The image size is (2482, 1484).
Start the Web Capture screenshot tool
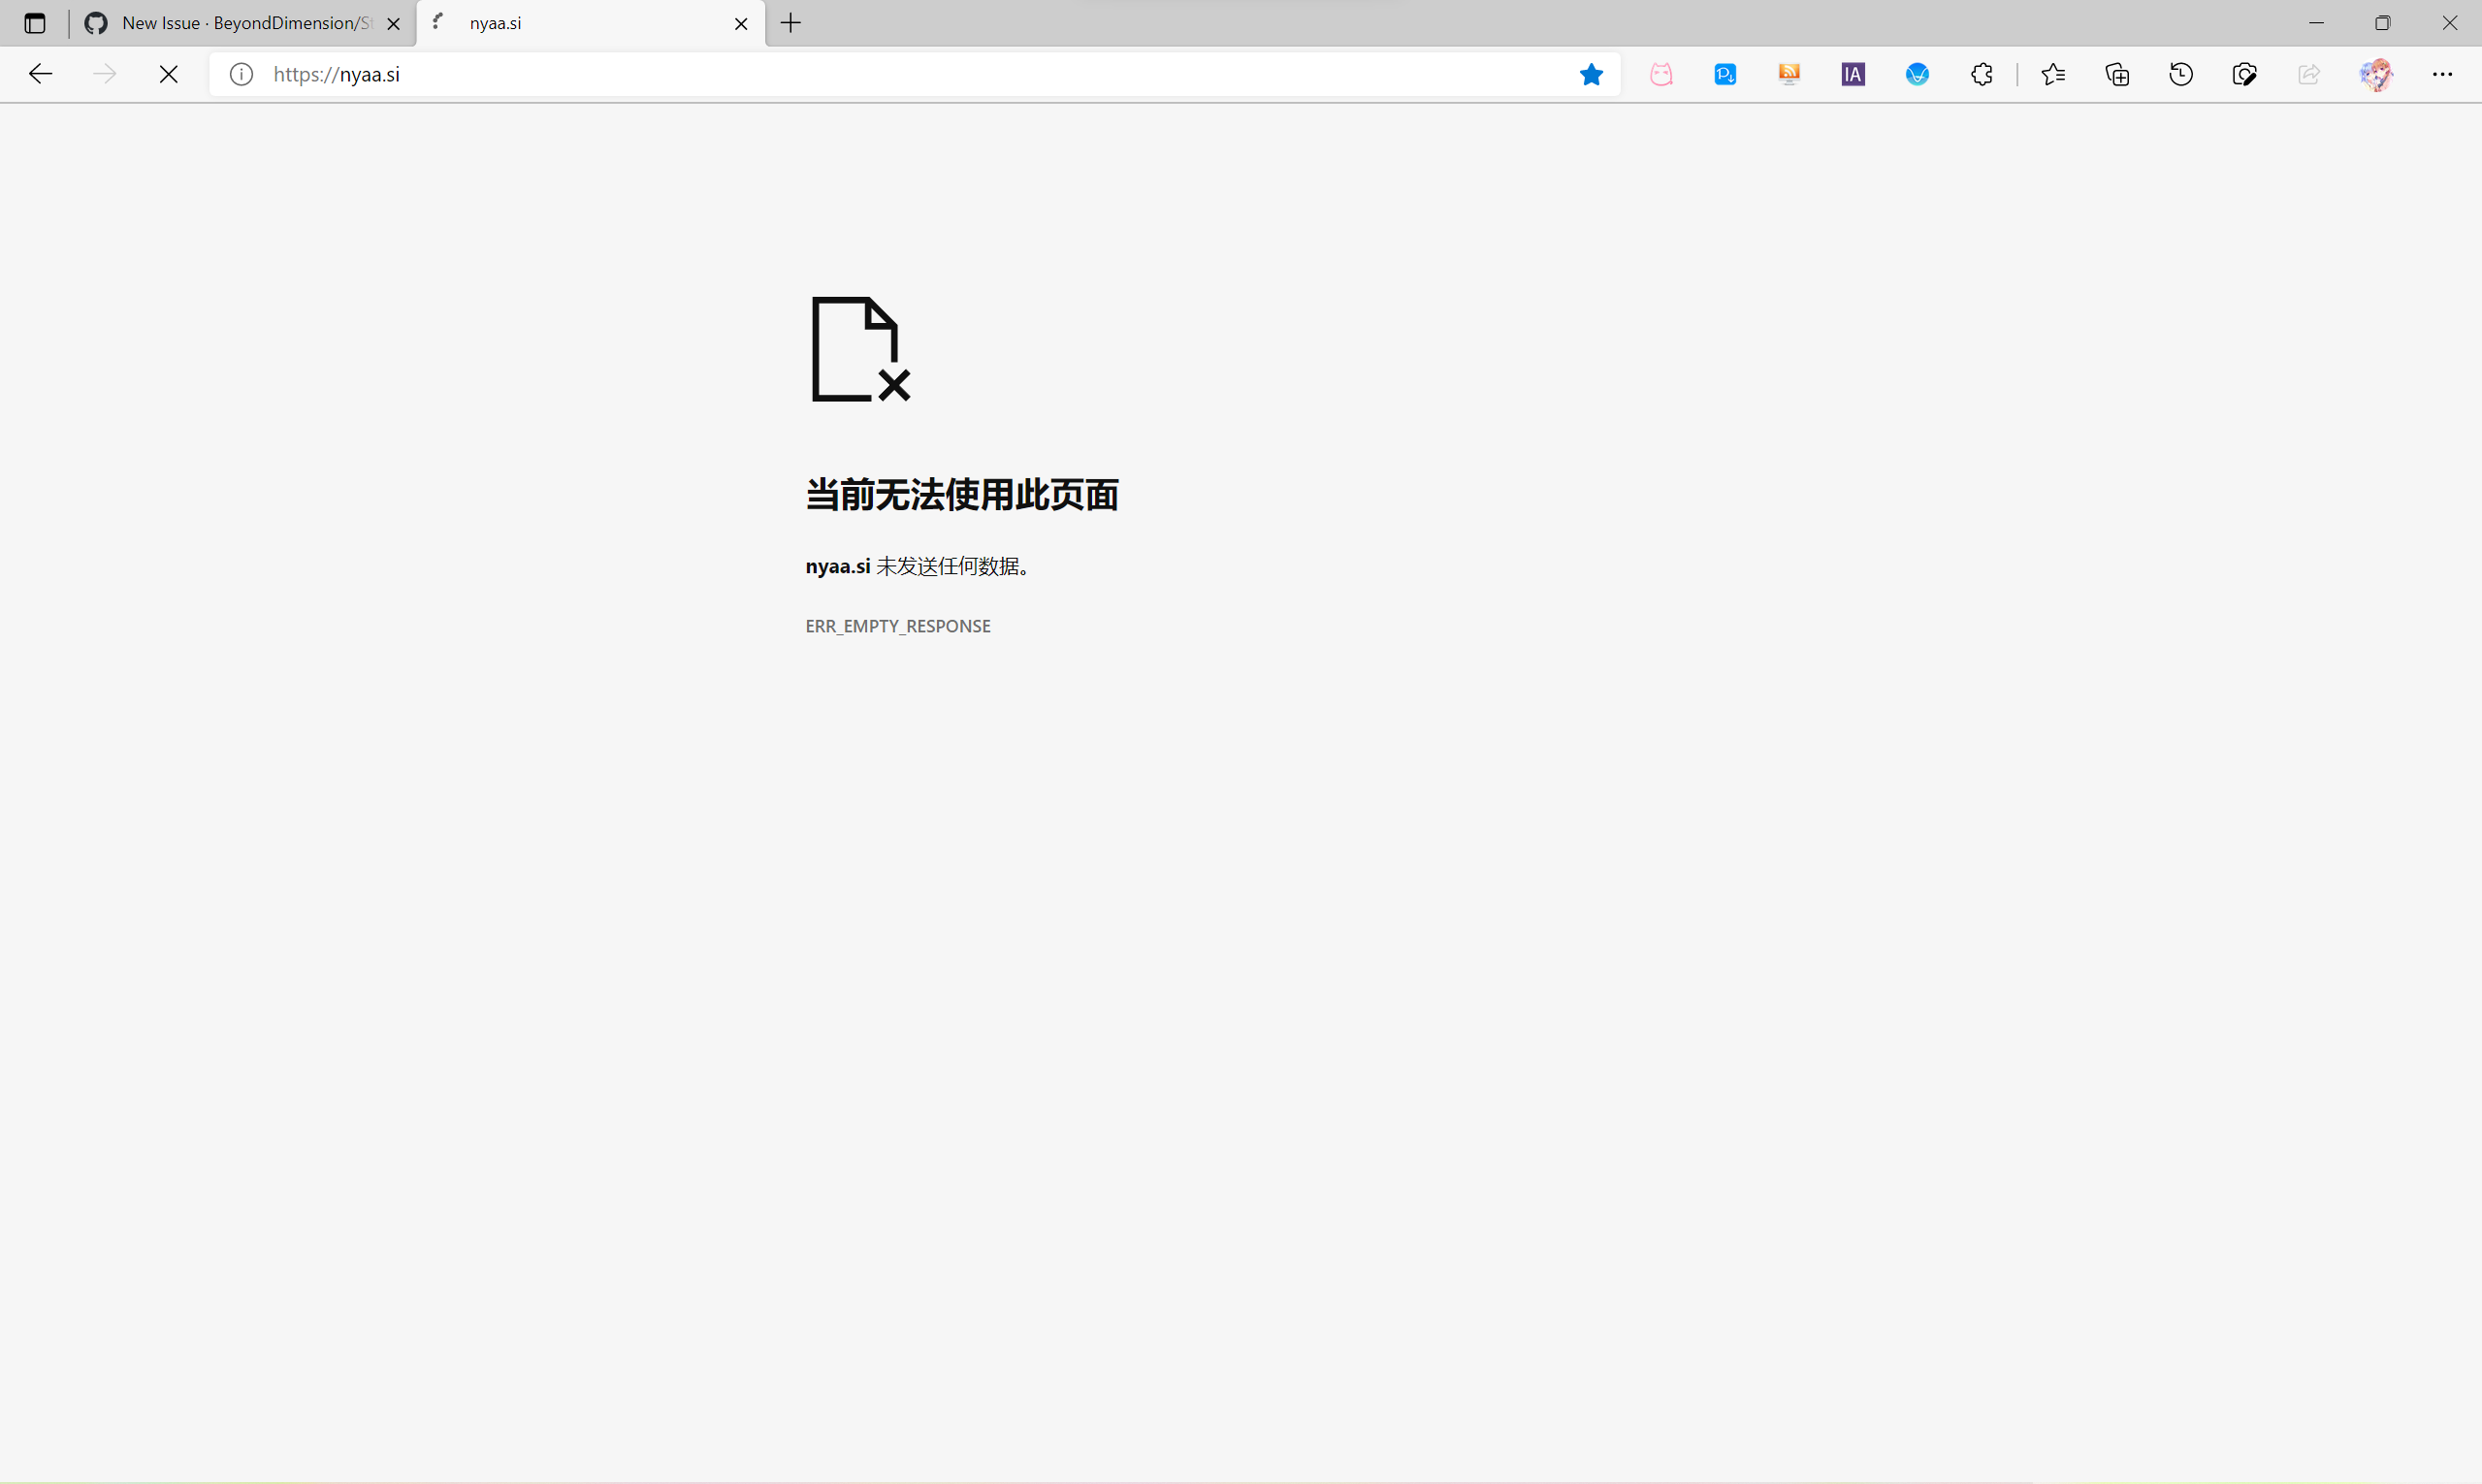coord(2244,74)
